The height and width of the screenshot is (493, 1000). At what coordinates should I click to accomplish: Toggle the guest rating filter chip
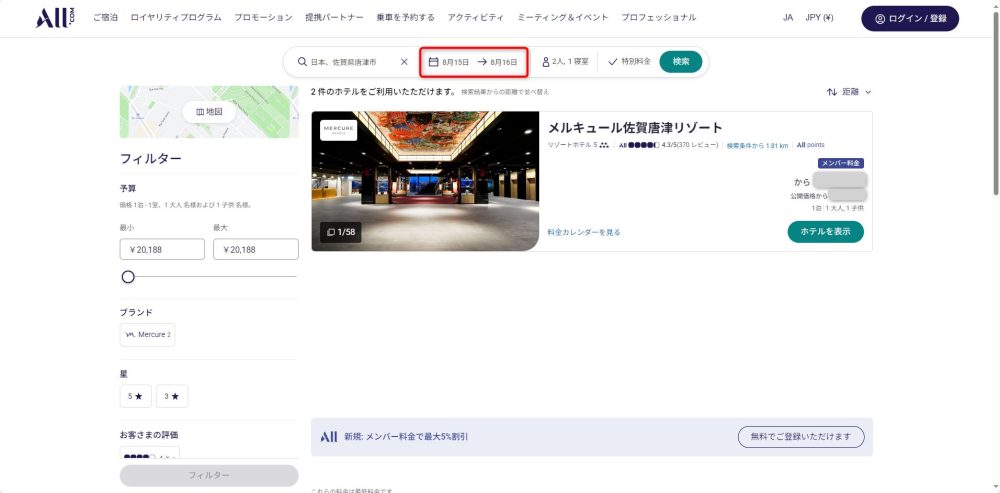coord(149,453)
